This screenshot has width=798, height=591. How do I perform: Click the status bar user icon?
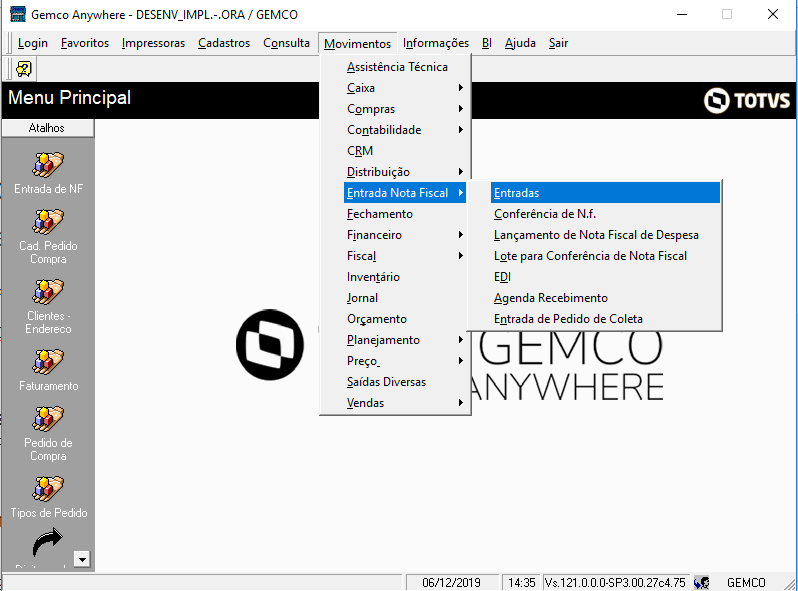pos(702,582)
